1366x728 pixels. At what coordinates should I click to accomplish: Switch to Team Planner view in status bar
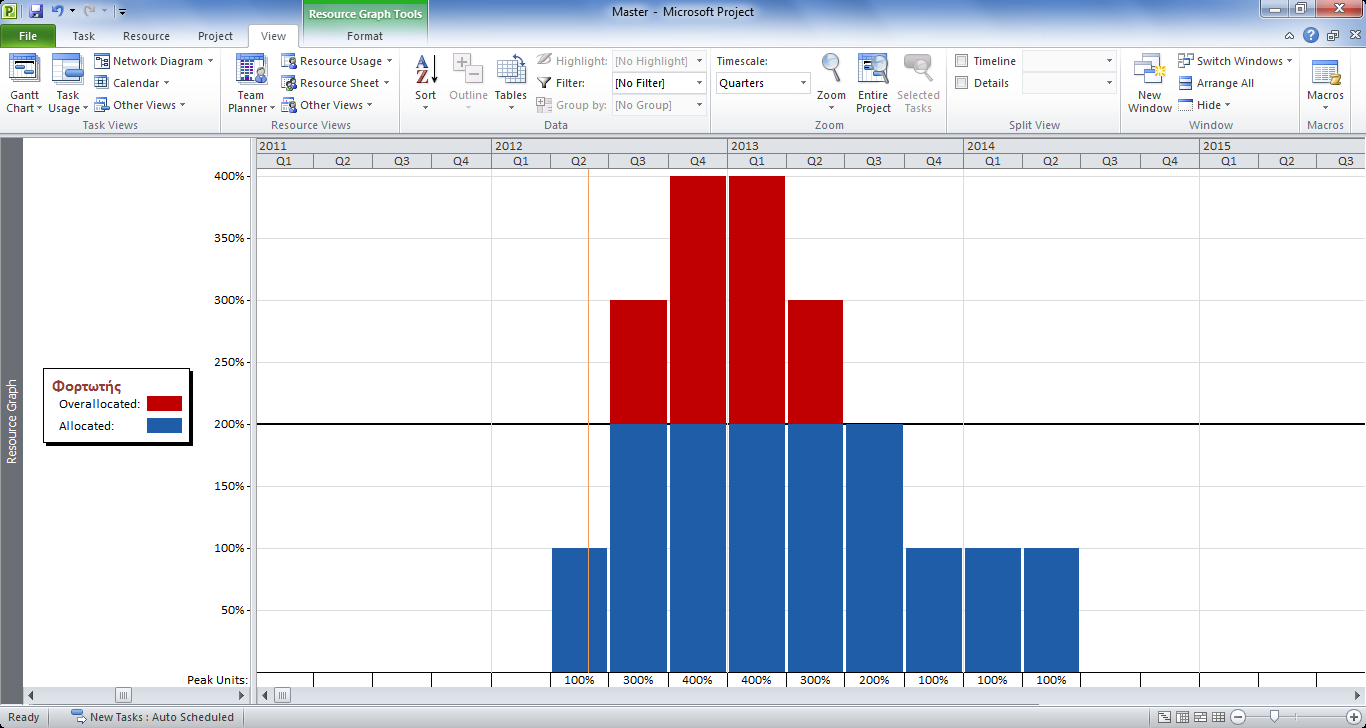[1201, 717]
